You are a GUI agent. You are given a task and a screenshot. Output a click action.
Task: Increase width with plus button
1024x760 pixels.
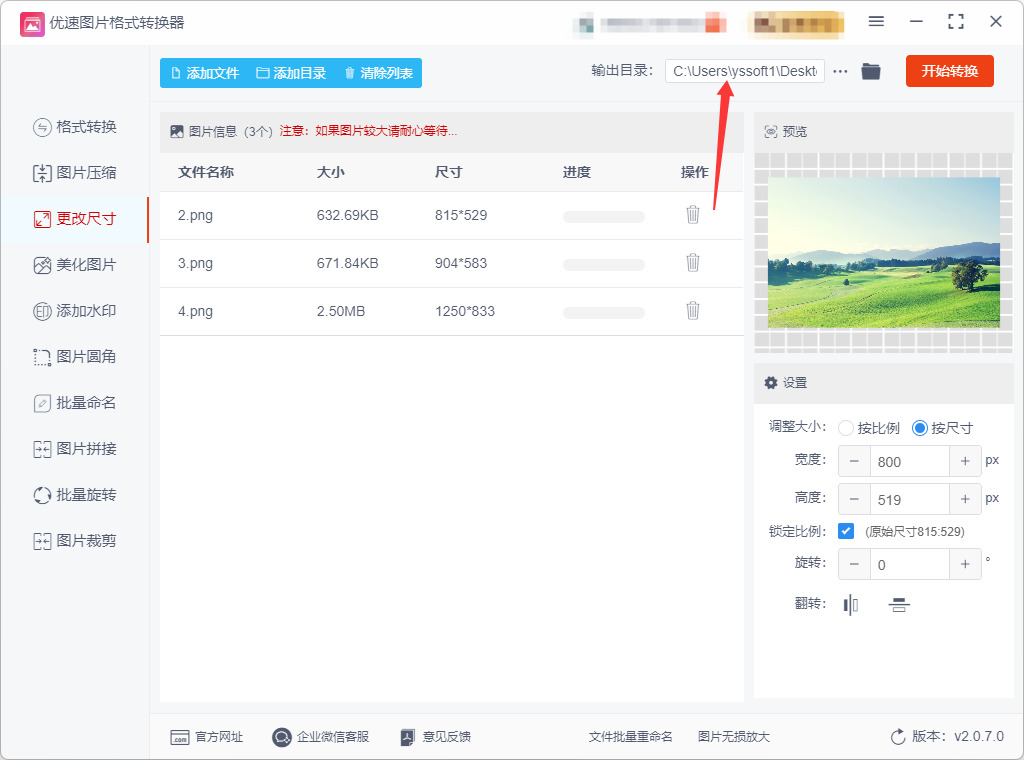(x=965, y=462)
